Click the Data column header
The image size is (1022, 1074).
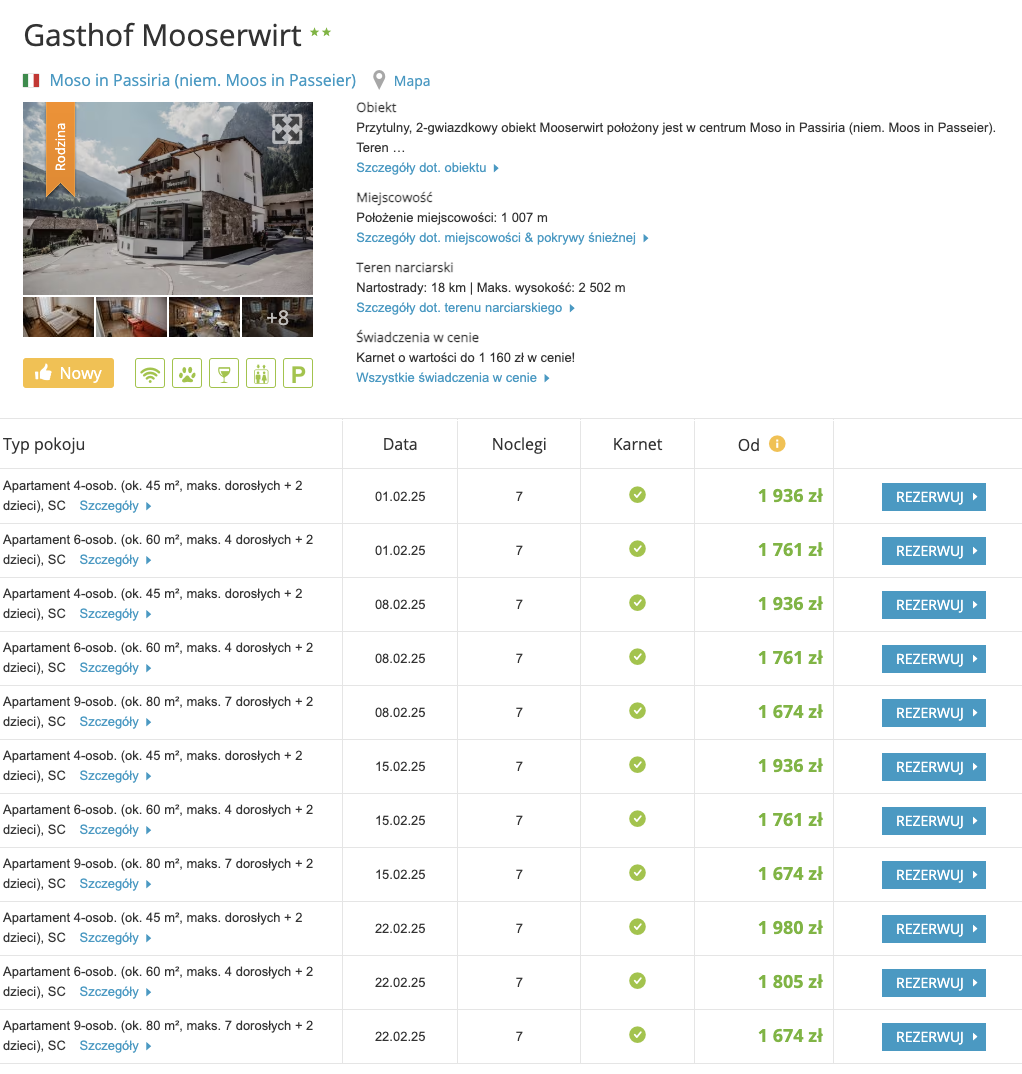(x=400, y=444)
